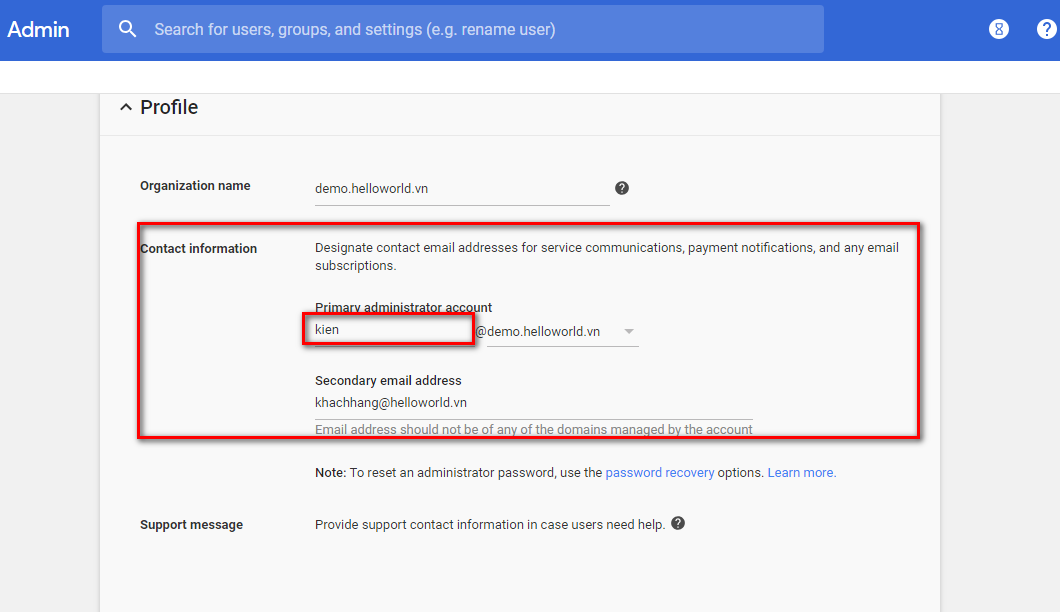Click the Profile section heading
Screen dimensions: 1060x612
169,107
